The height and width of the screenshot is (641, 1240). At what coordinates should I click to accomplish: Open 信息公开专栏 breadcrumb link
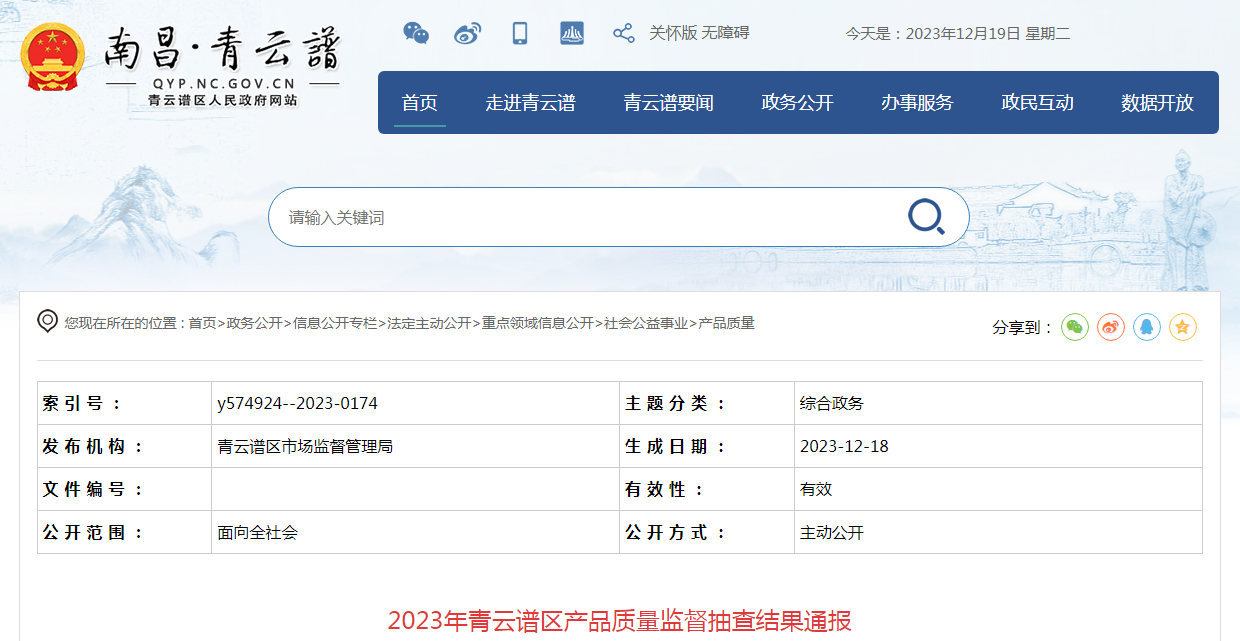click(335, 323)
